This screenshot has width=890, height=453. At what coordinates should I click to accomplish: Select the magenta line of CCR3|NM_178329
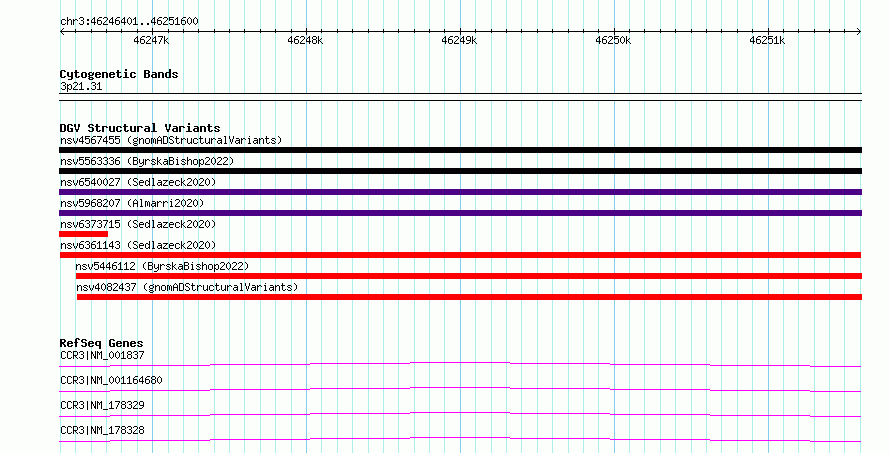(x=460, y=414)
